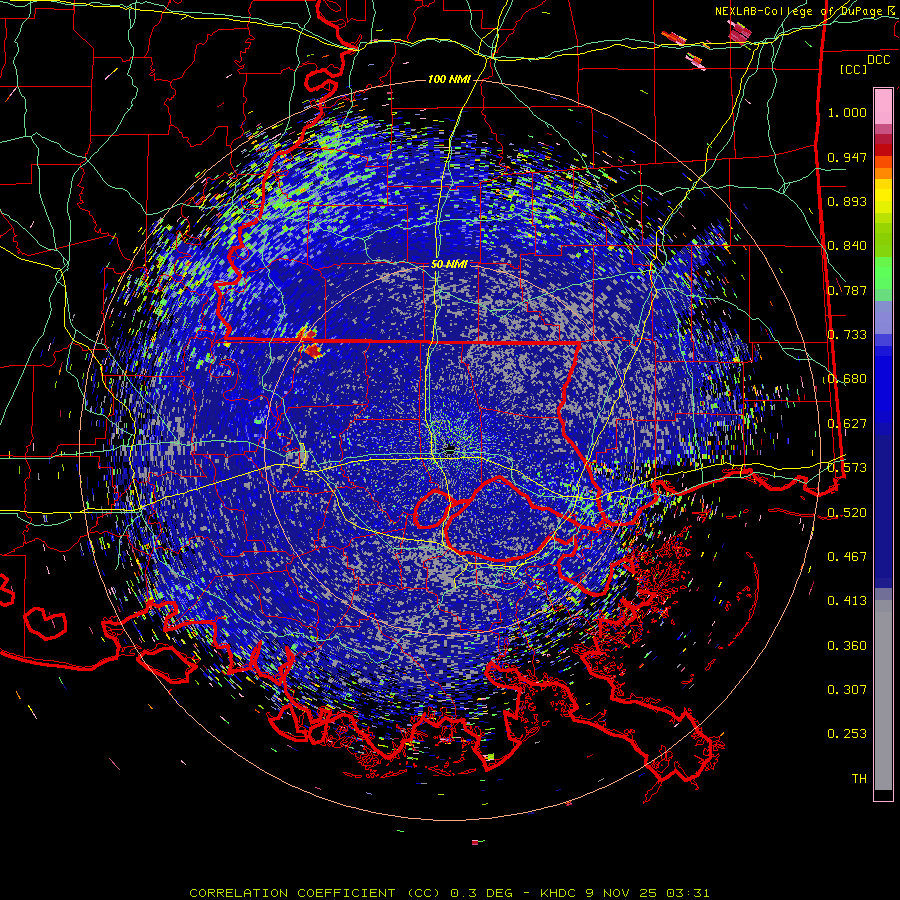
Task: Click the 0.253 value on the color scale
Action: 847,734
